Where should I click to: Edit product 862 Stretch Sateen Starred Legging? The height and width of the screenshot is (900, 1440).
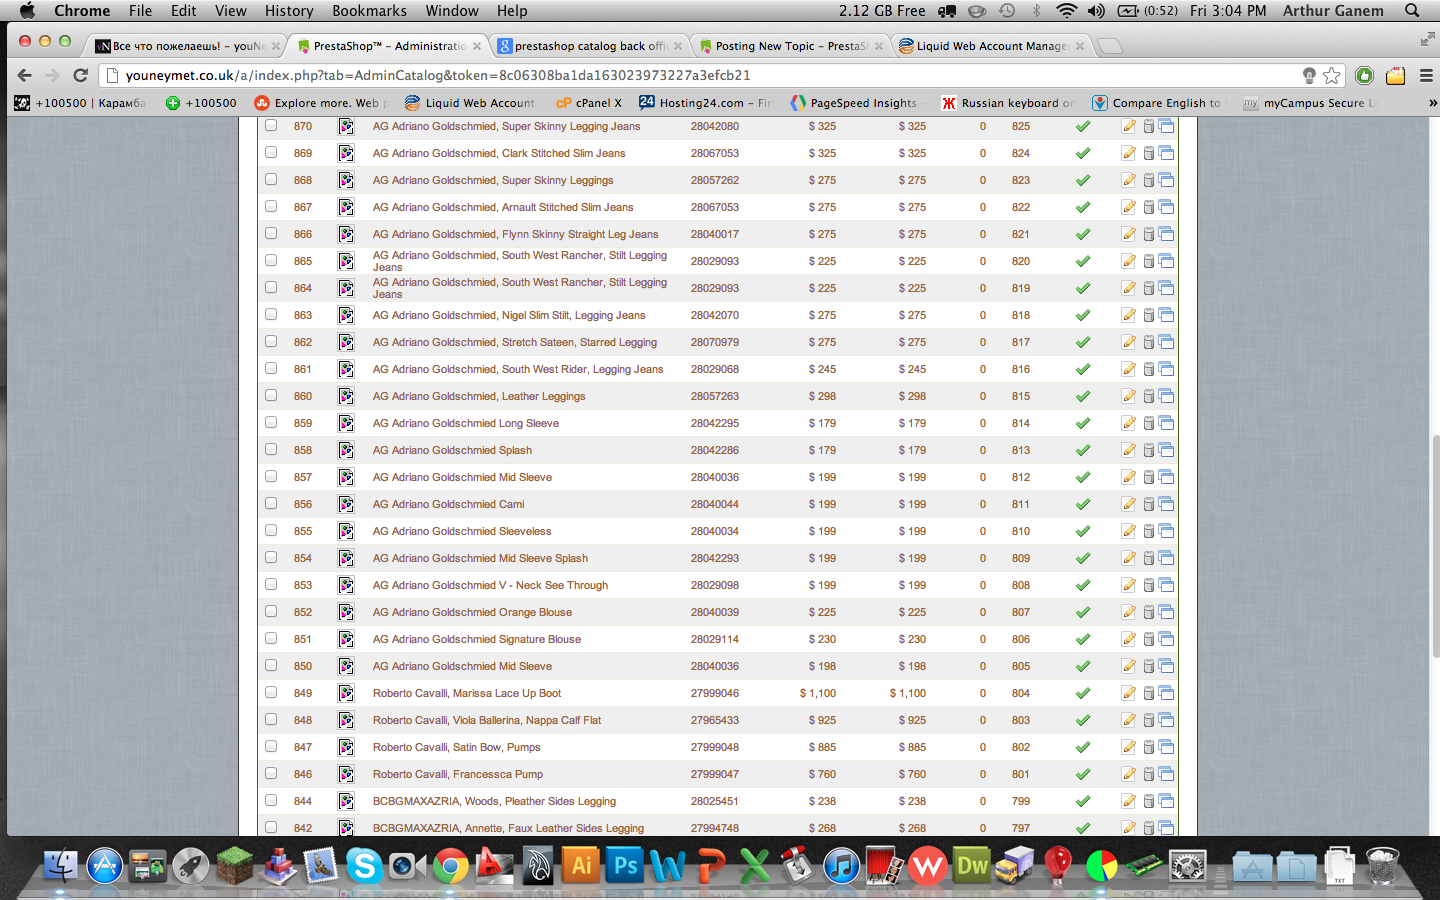(1128, 342)
